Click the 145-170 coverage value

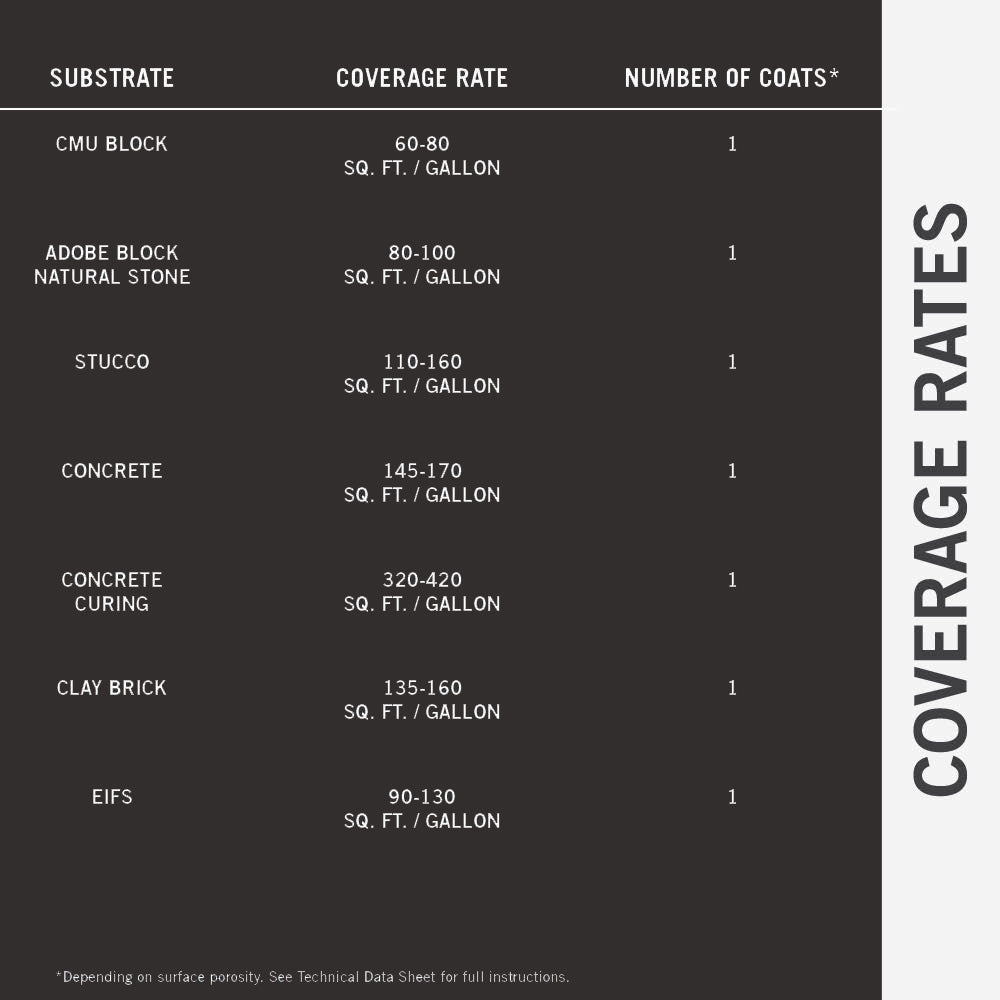[421, 471]
